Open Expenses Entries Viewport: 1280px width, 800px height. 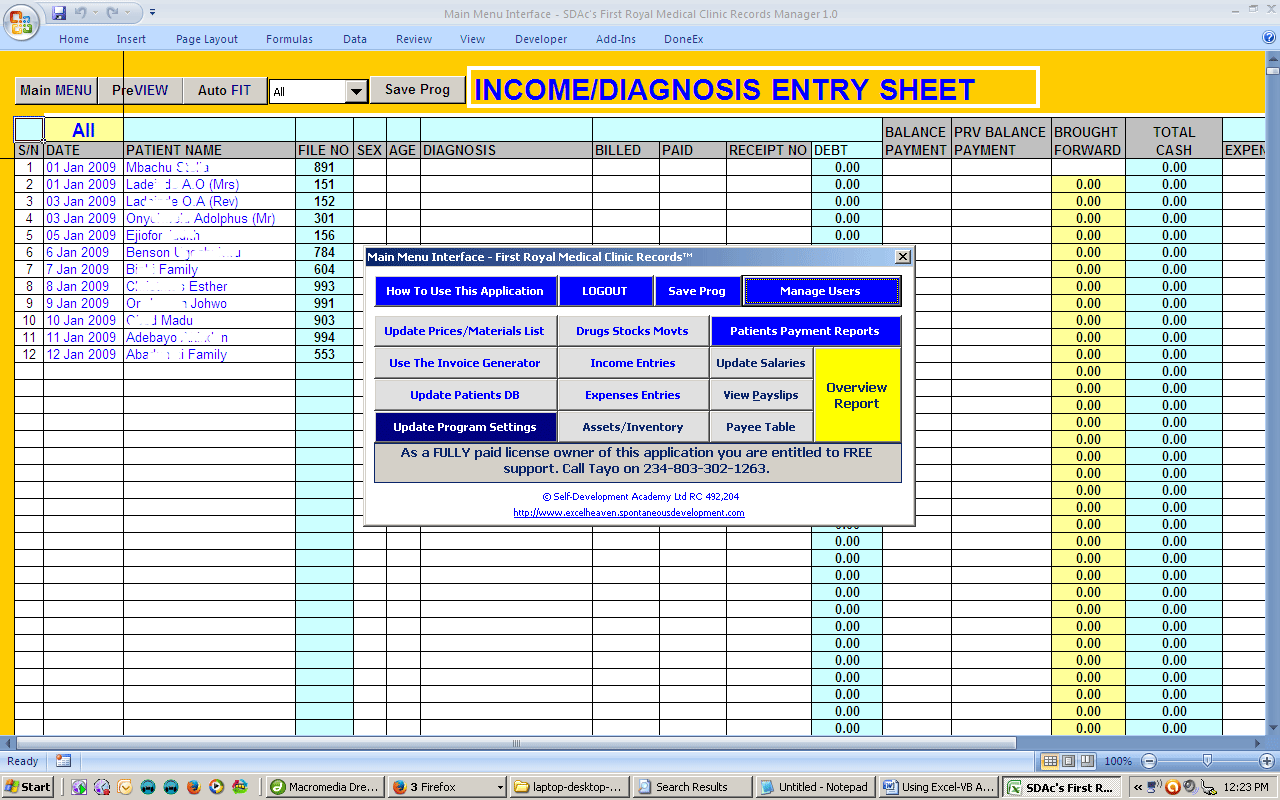[633, 395]
